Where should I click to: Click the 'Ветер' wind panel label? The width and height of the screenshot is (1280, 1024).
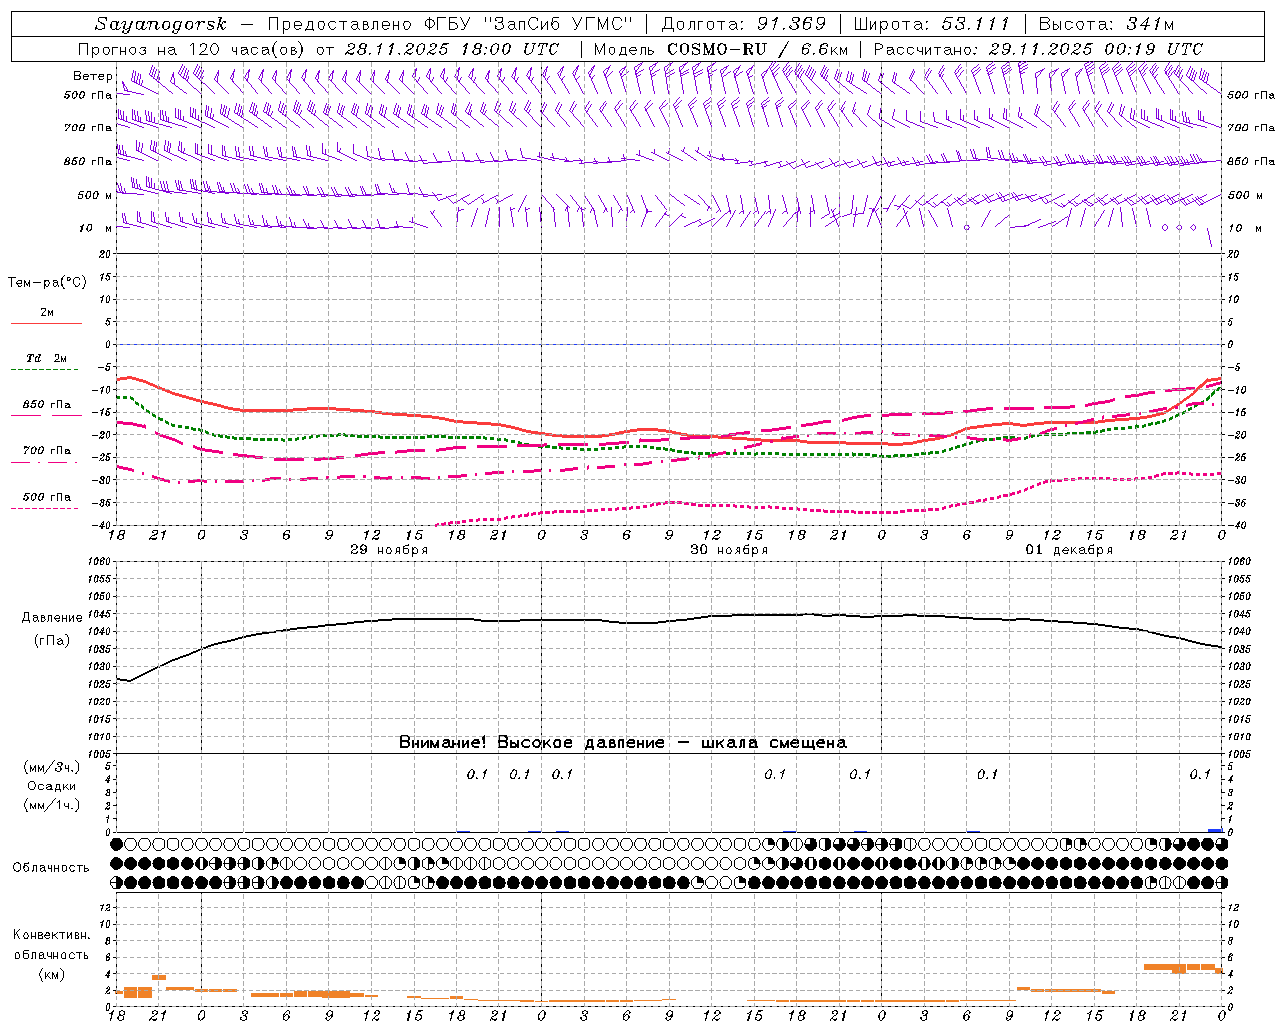coord(92,76)
